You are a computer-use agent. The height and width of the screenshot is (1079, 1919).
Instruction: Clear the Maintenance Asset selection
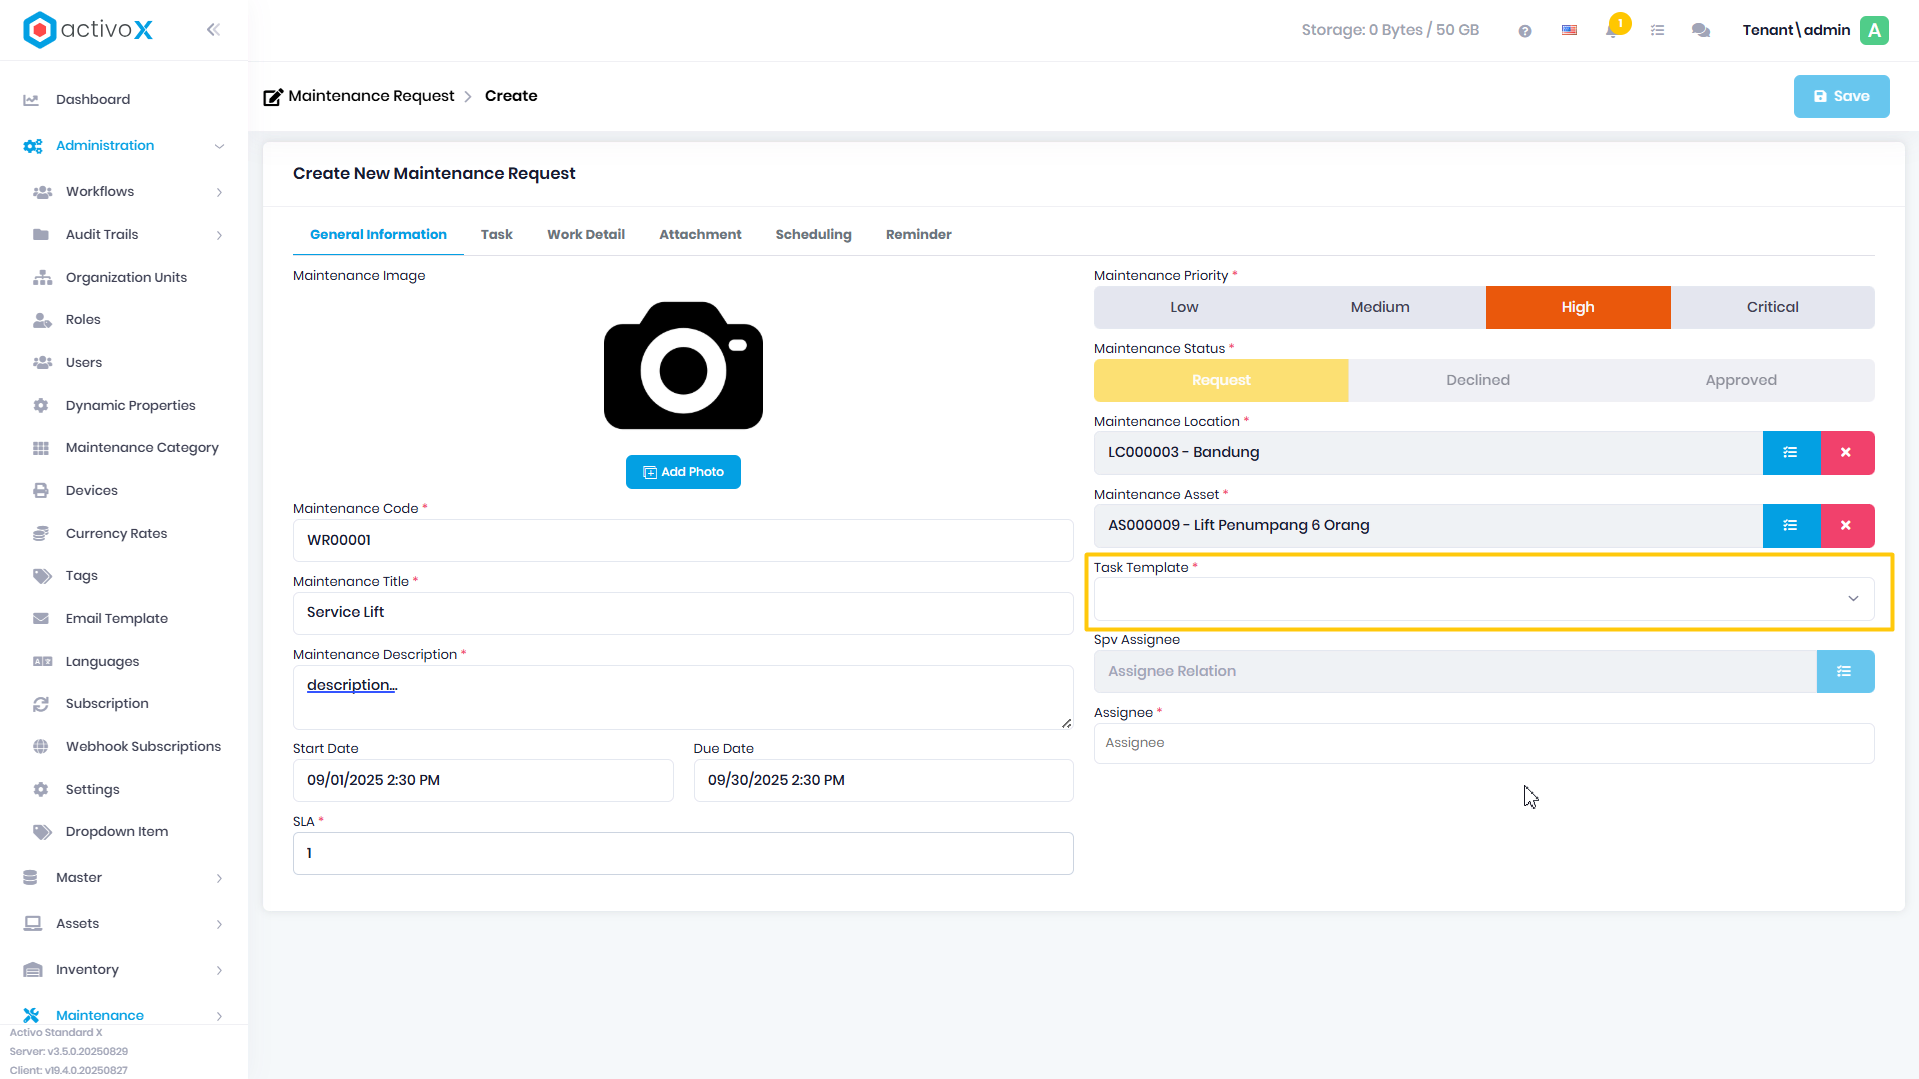pos(1846,526)
